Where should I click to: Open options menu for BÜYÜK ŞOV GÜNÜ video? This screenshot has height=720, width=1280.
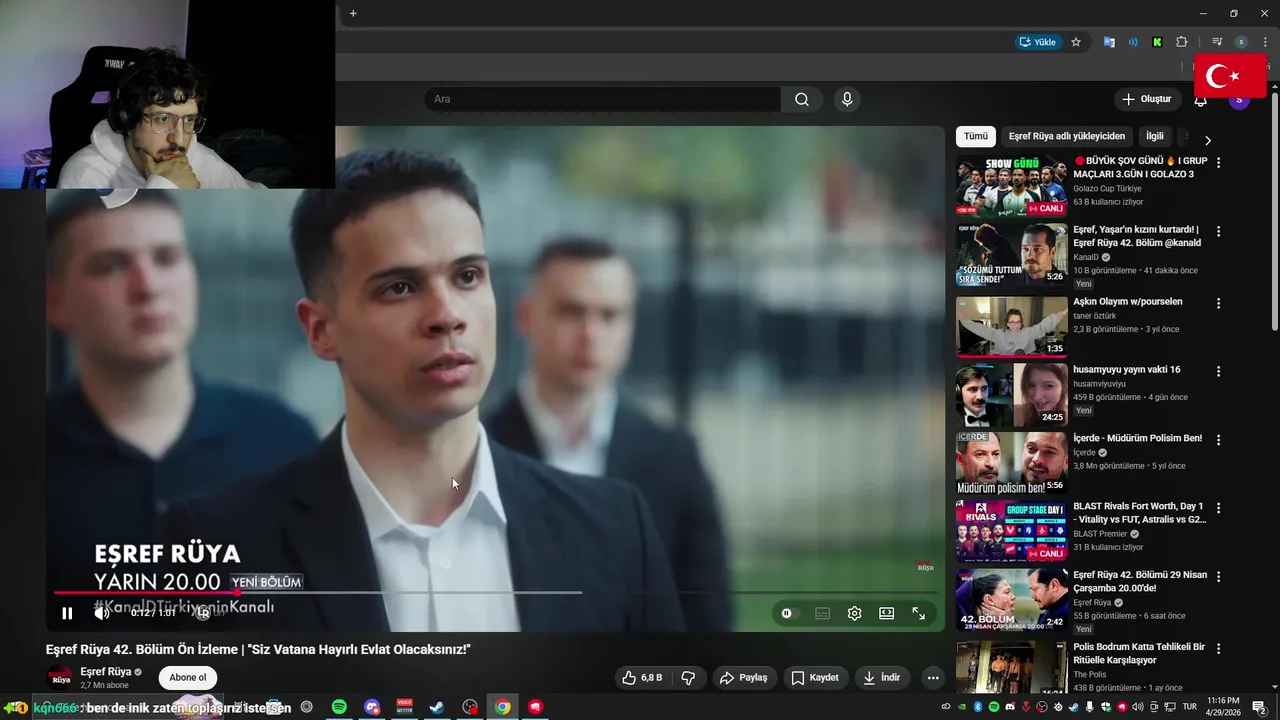pos(1218,162)
